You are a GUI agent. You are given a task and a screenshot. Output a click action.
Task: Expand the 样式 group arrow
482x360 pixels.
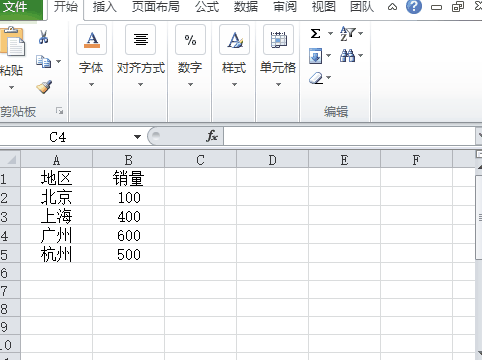click(x=234, y=85)
